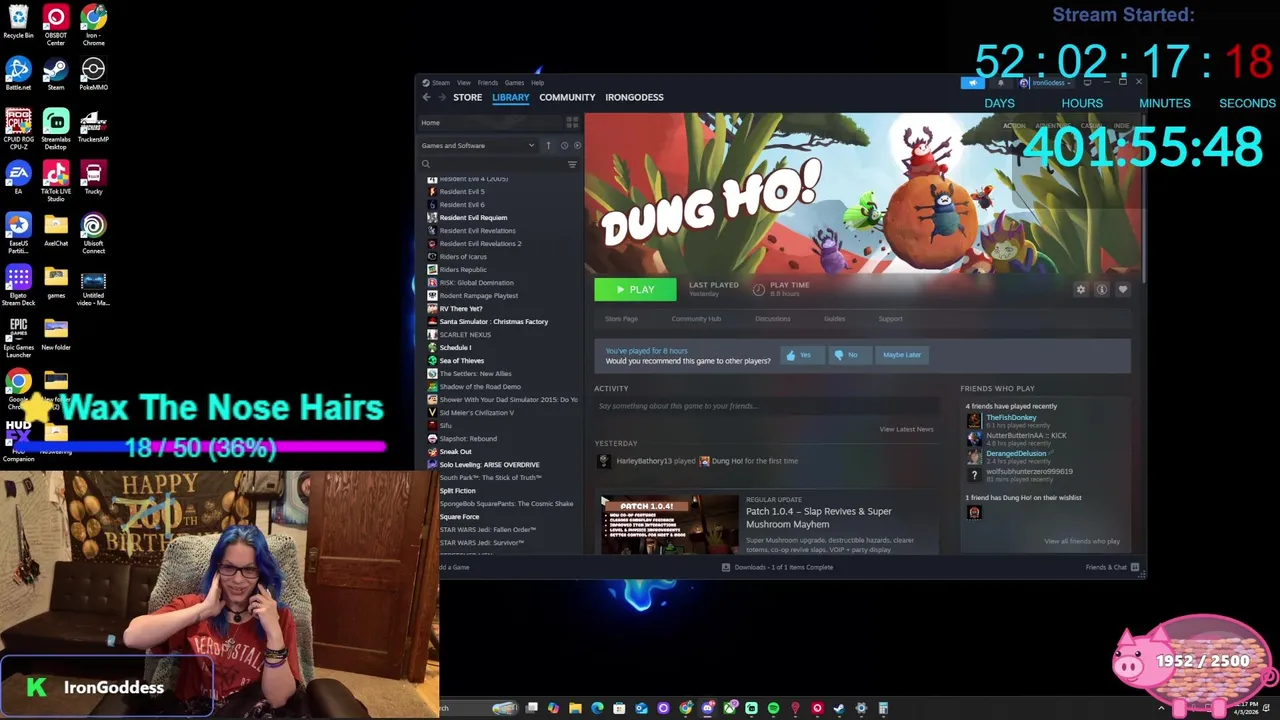
Task: Open Patch 1.0.4 update thumbnail
Action: click(x=669, y=523)
